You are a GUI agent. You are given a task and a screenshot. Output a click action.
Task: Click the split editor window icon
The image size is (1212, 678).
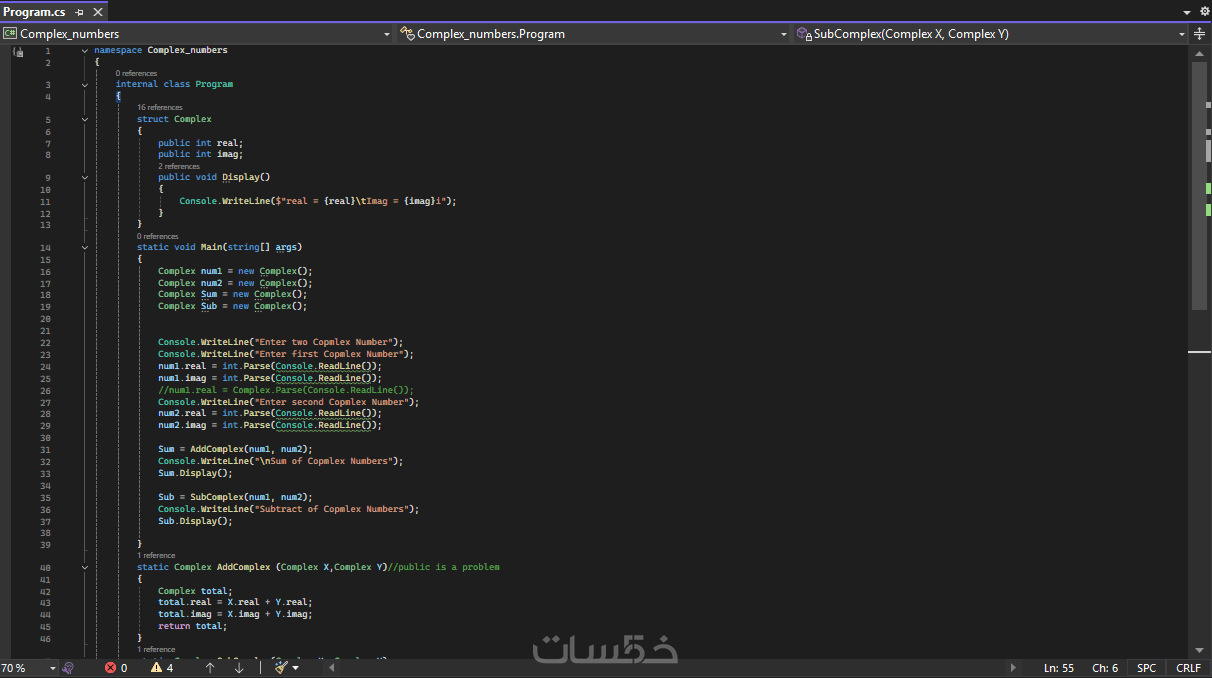(x=1199, y=34)
